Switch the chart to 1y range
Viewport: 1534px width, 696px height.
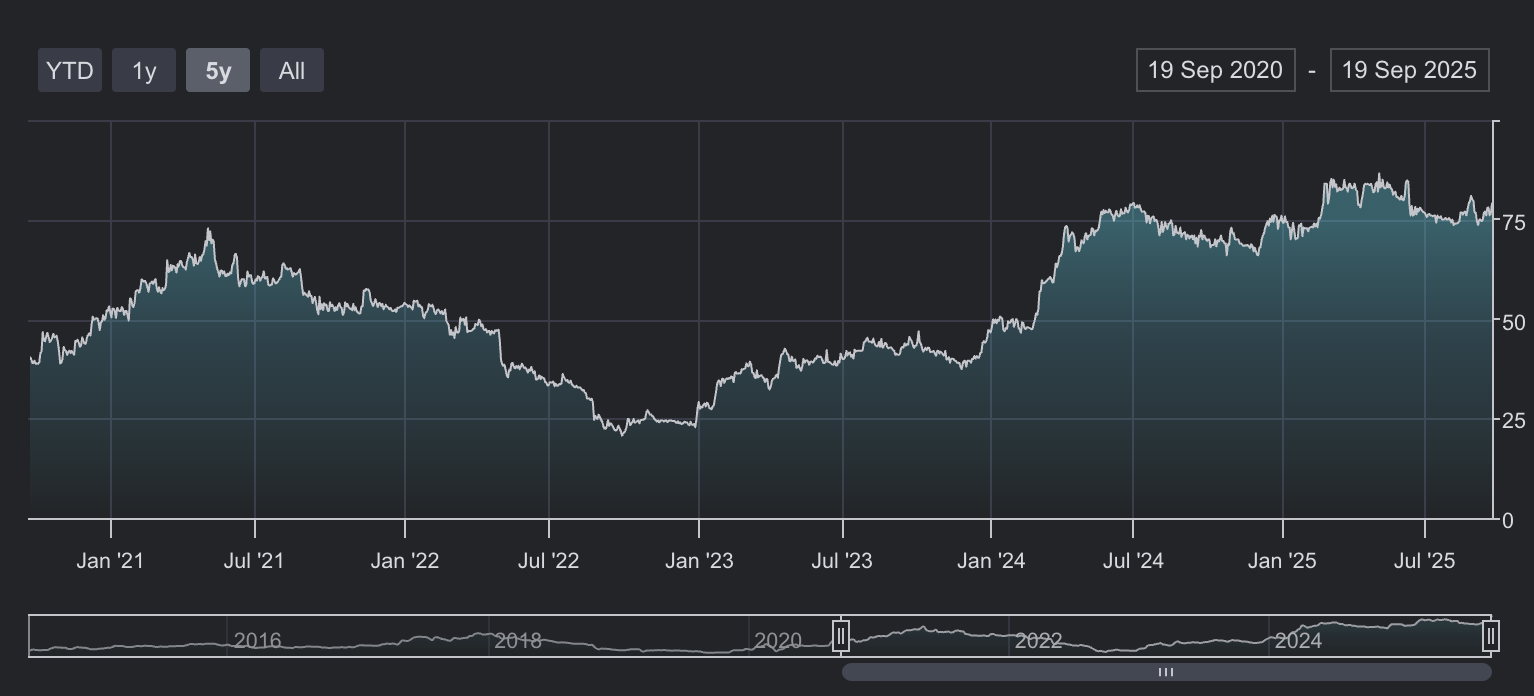point(144,71)
